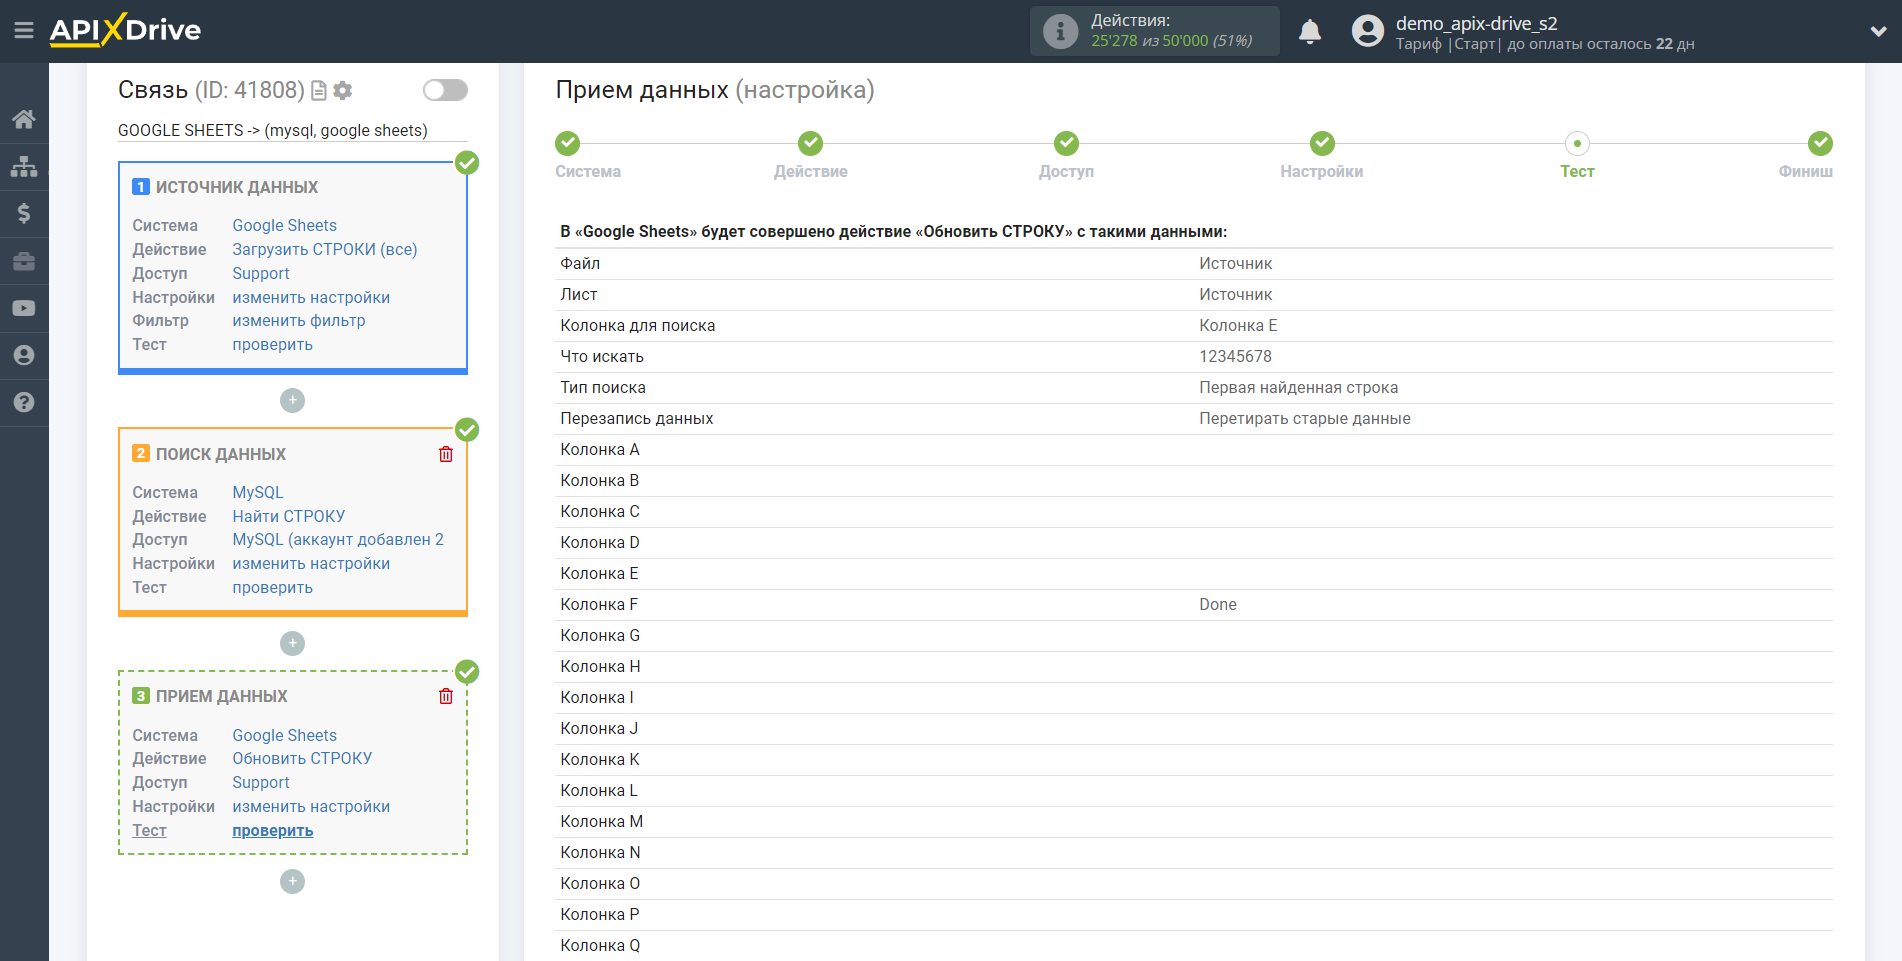
Task: Click Источник value in Файл row
Action: click(1236, 263)
